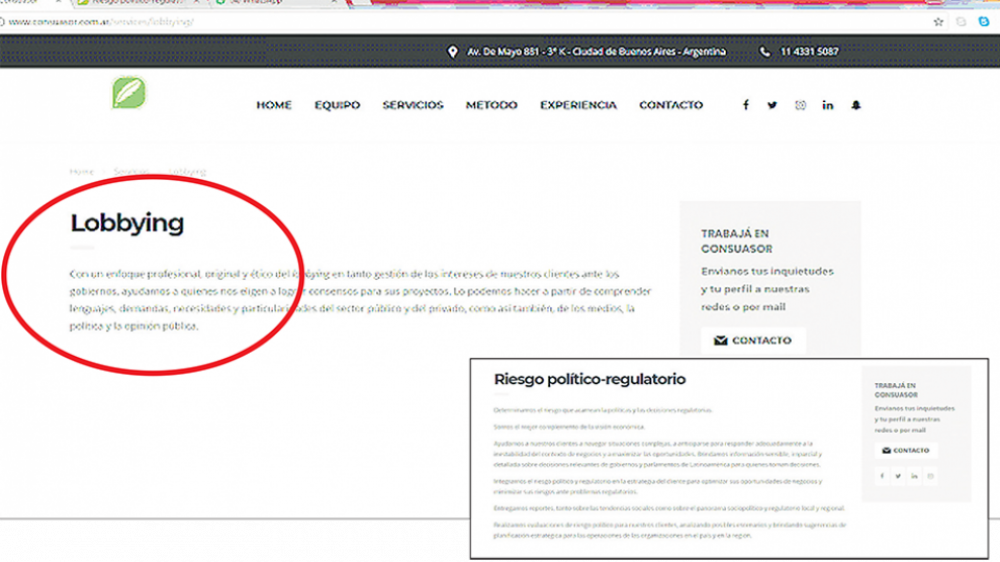Click the Twitter icon in the inset sidebar

(x=898, y=476)
